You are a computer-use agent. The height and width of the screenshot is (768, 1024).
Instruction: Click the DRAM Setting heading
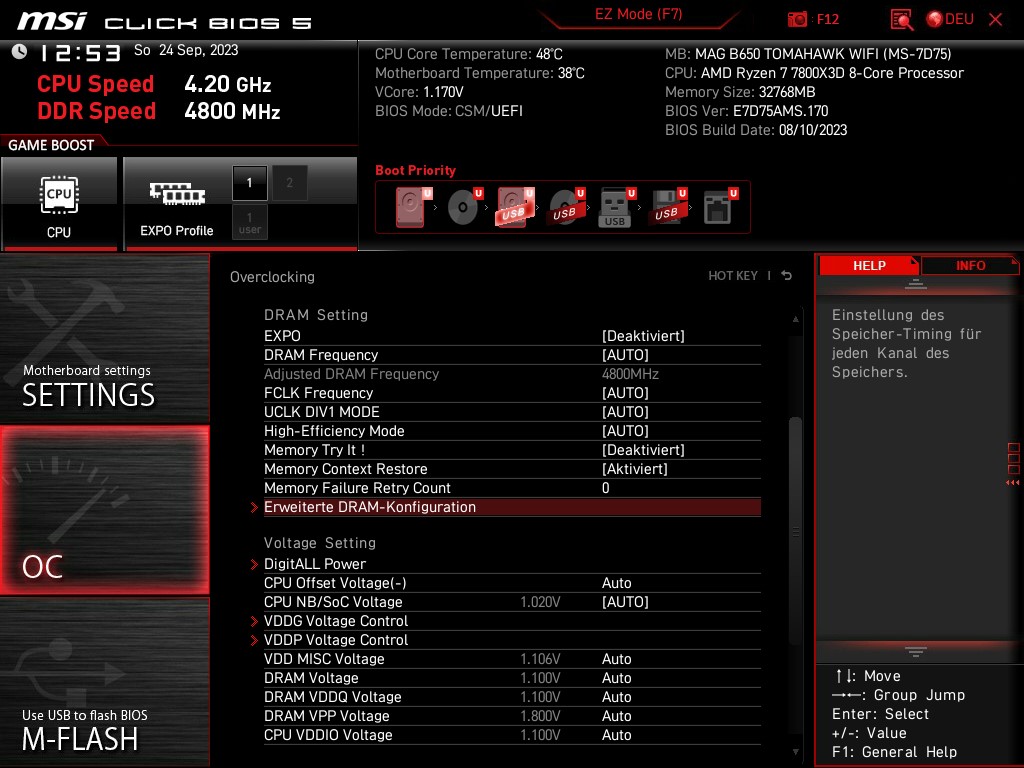tap(315, 315)
